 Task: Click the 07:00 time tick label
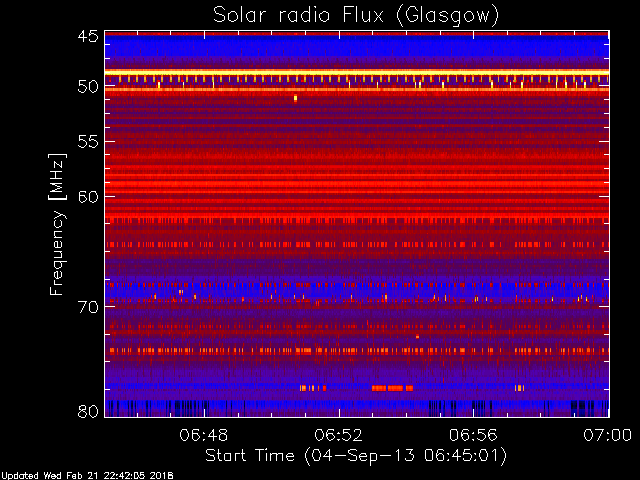pyautogui.click(x=608, y=435)
